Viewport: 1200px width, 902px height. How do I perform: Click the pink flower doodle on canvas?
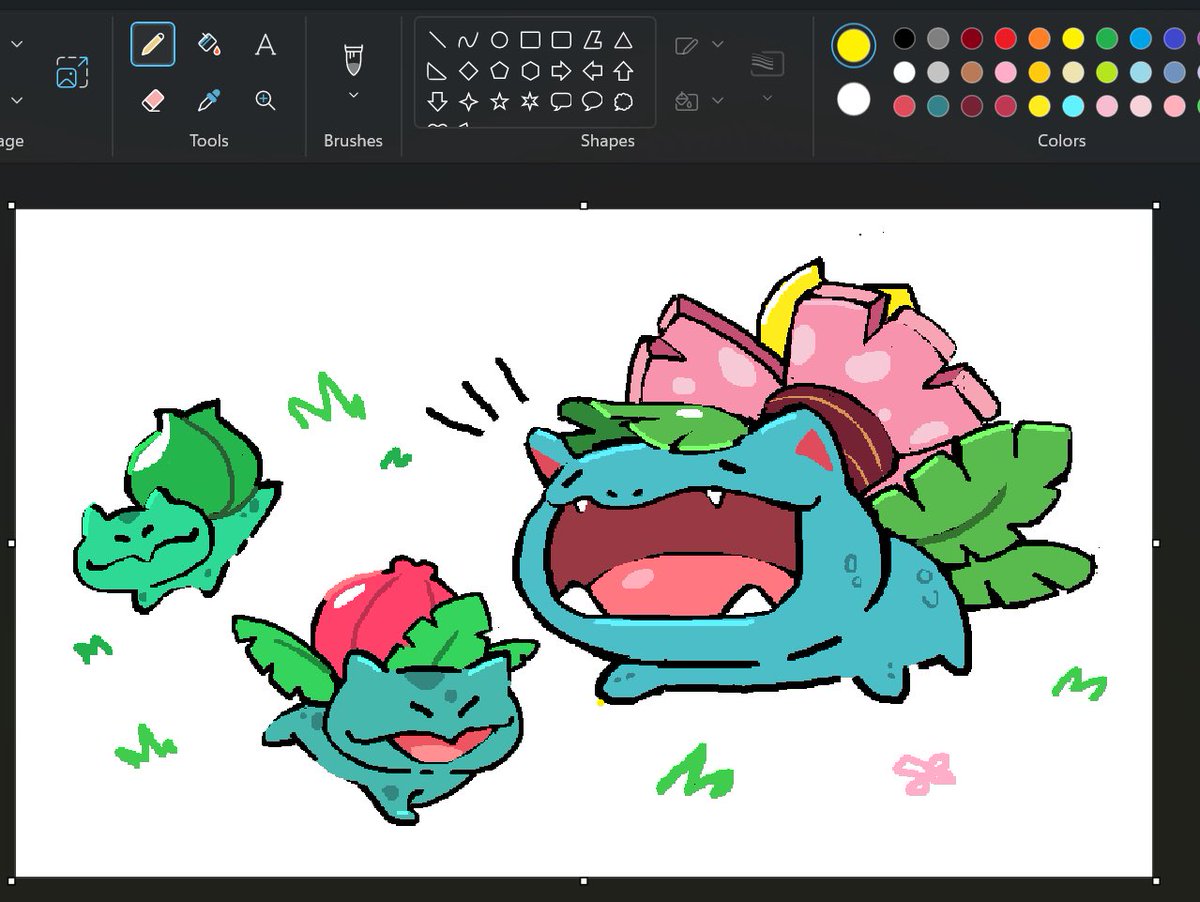[x=924, y=773]
